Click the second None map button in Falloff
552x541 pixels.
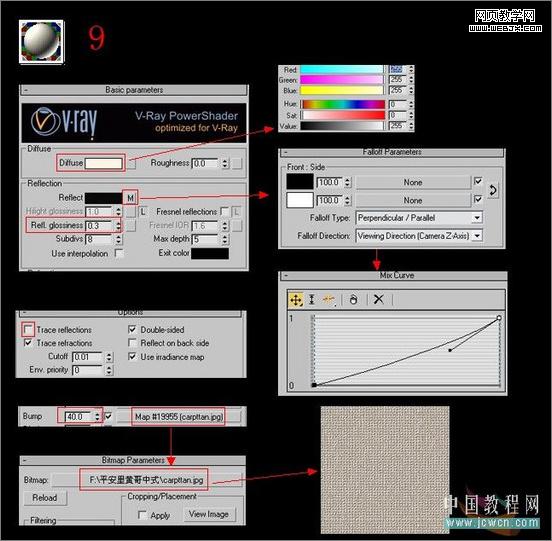click(413, 200)
